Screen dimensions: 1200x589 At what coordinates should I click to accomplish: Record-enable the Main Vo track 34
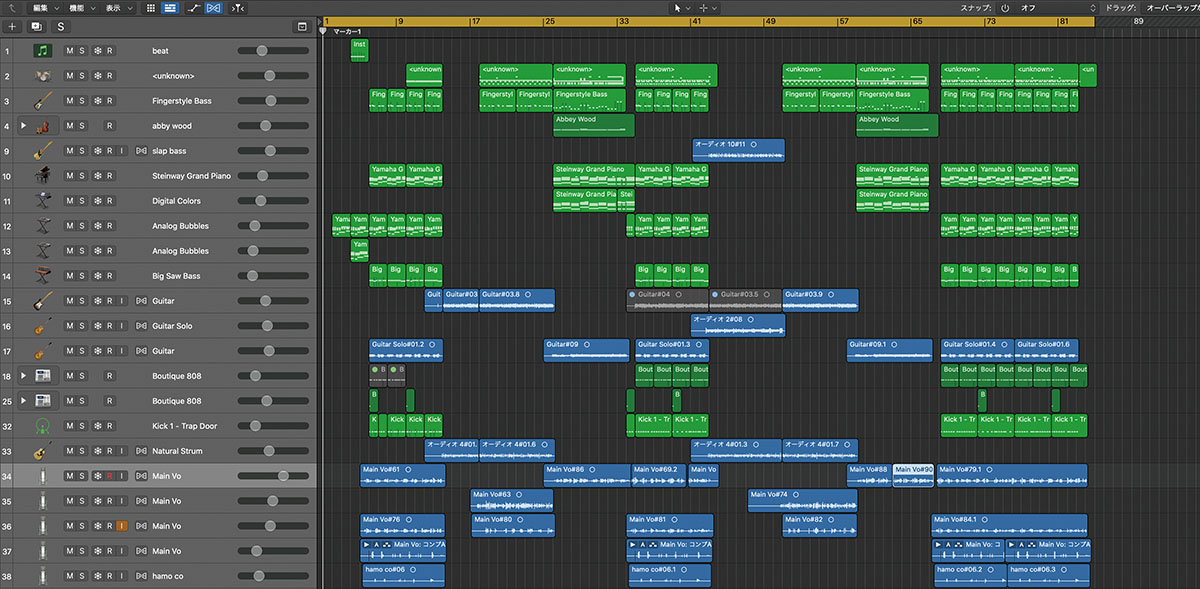coord(110,476)
